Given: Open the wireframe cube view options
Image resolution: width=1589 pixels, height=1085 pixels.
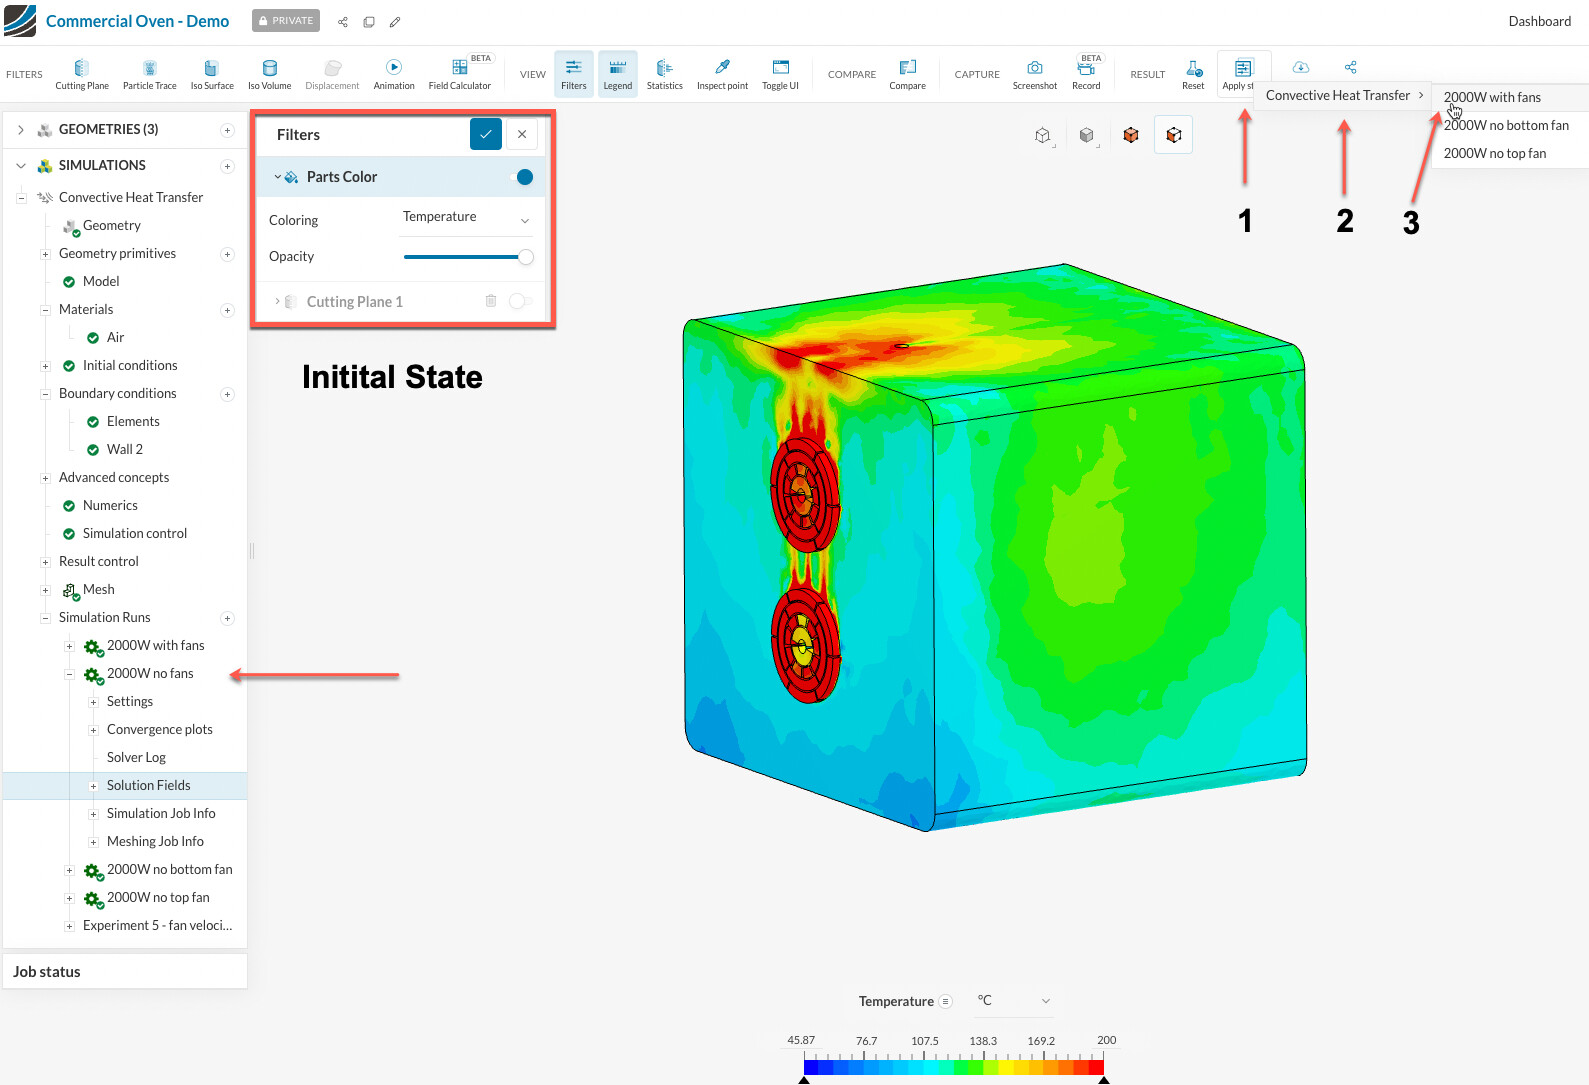Looking at the screenshot, I should pos(1044,135).
